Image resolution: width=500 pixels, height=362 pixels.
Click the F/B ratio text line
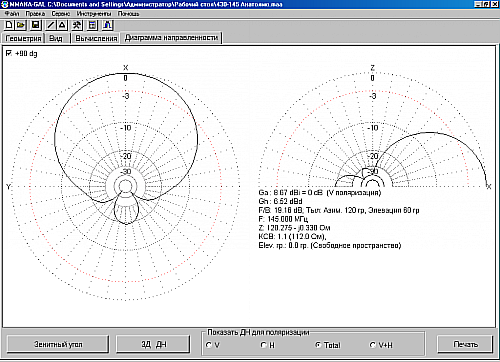click(339, 210)
